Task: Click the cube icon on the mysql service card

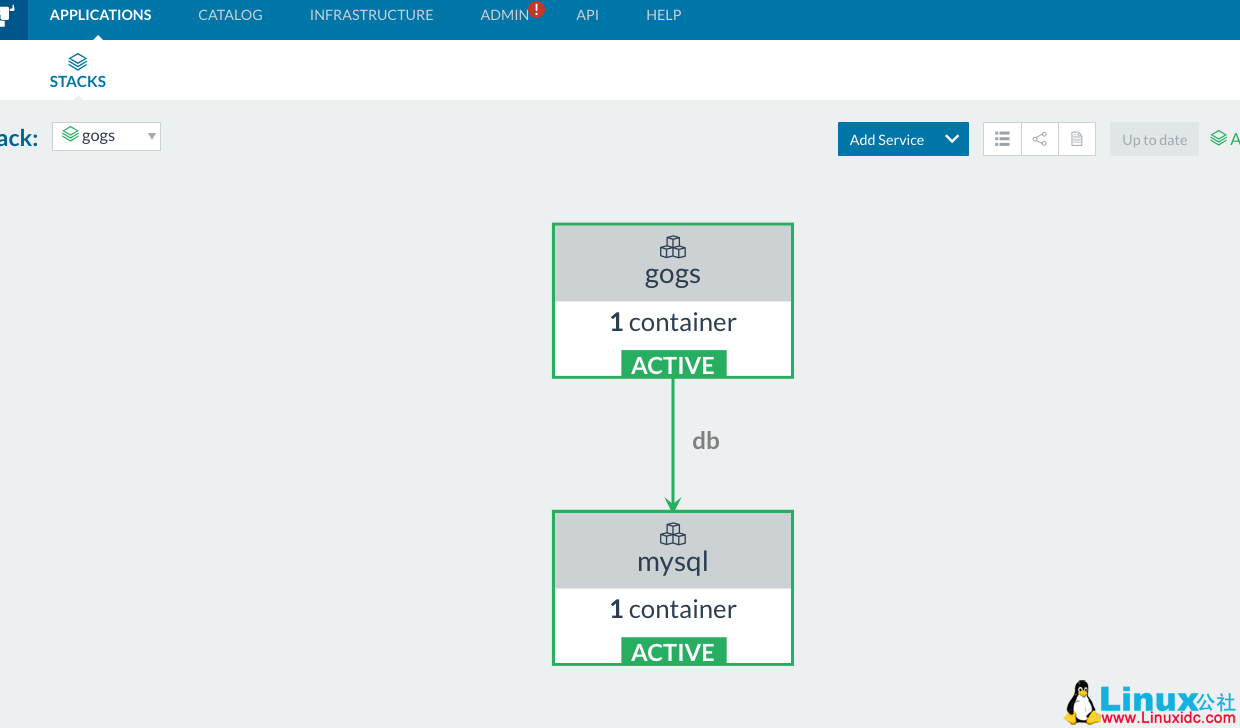Action: pyautogui.click(x=672, y=534)
